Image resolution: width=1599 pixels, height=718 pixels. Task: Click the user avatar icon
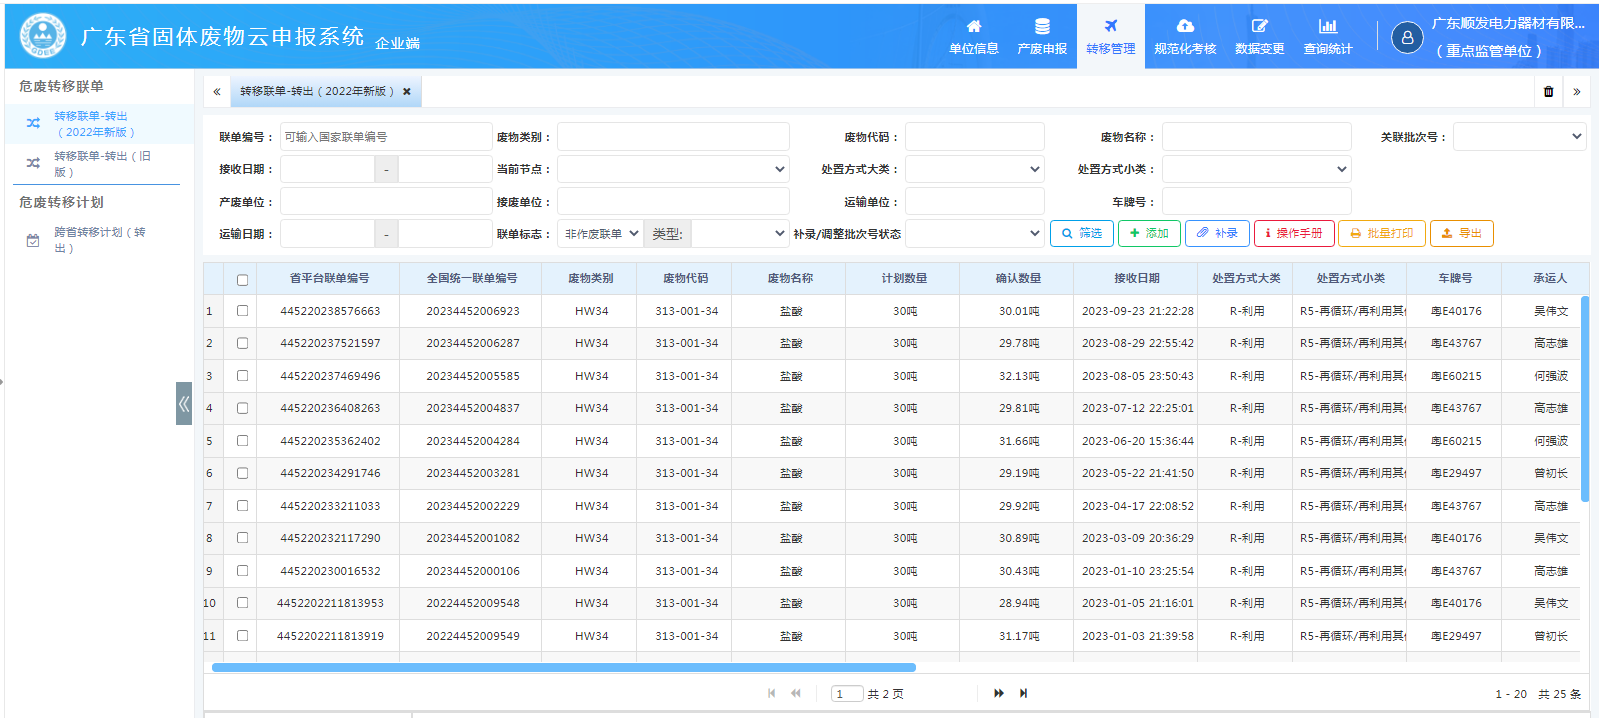click(1406, 38)
